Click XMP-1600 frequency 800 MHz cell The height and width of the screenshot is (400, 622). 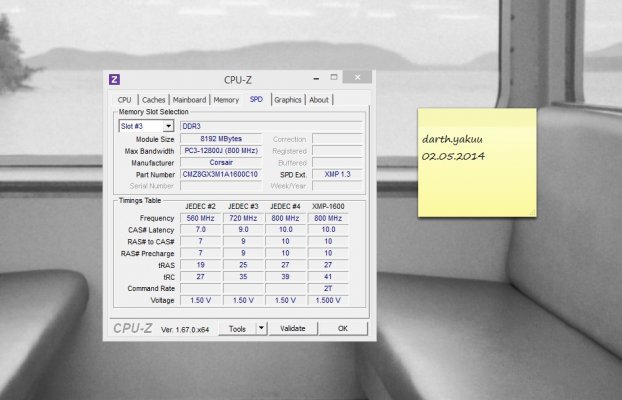[328, 218]
